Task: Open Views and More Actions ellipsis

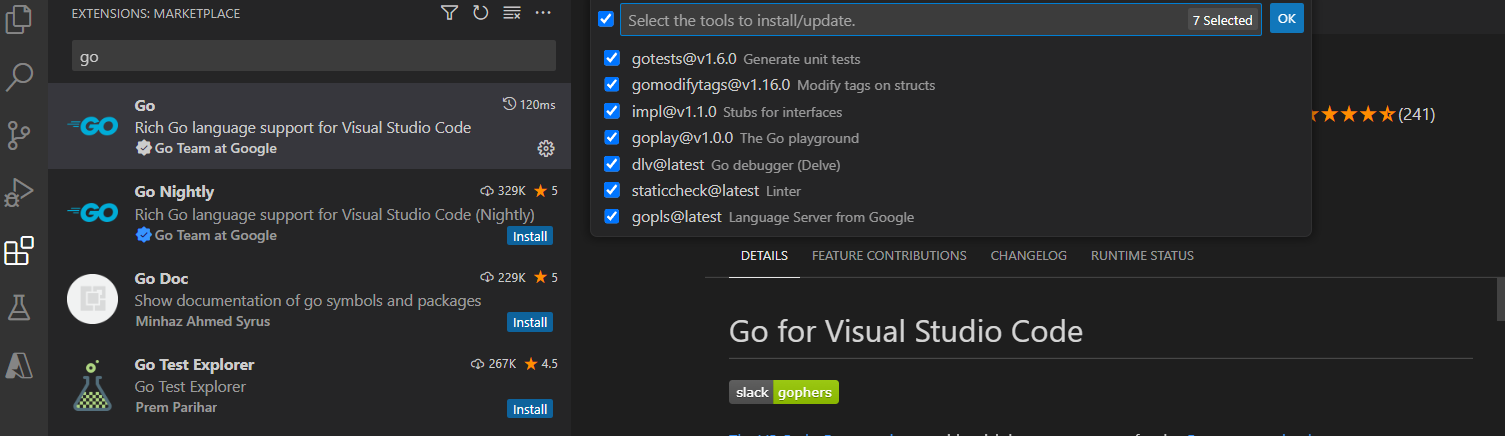Action: click(543, 13)
